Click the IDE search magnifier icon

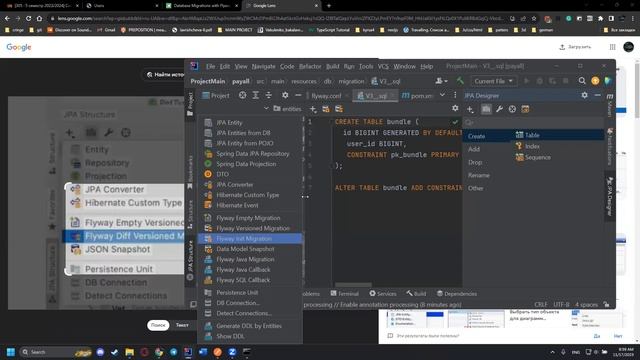pos(582,81)
